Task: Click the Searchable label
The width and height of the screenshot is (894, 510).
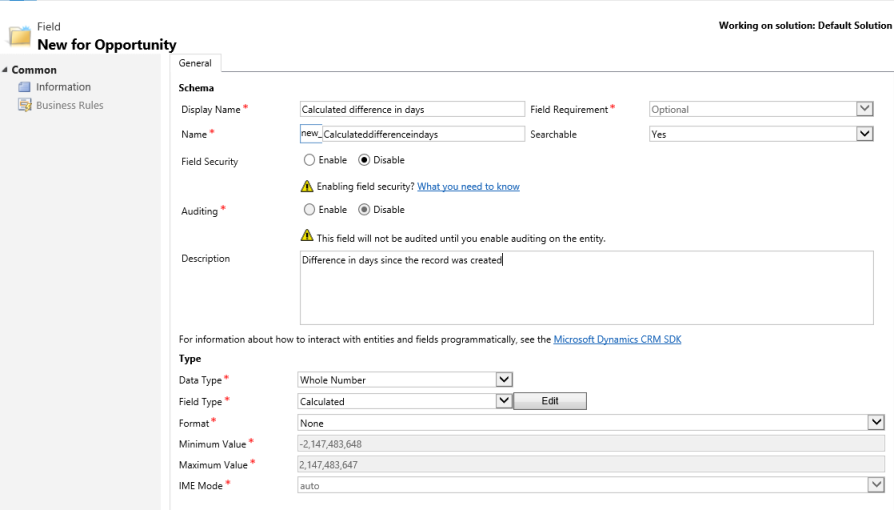Action: pyautogui.click(x=553, y=134)
